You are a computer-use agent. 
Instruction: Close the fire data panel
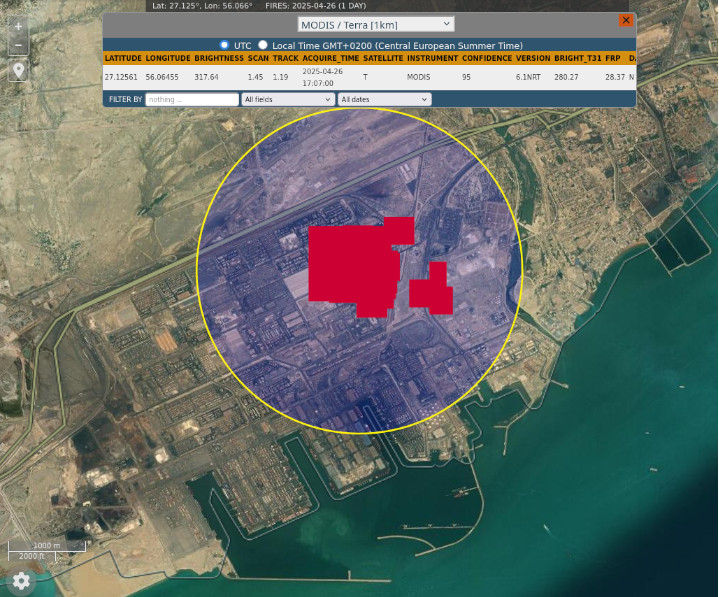(x=626, y=20)
